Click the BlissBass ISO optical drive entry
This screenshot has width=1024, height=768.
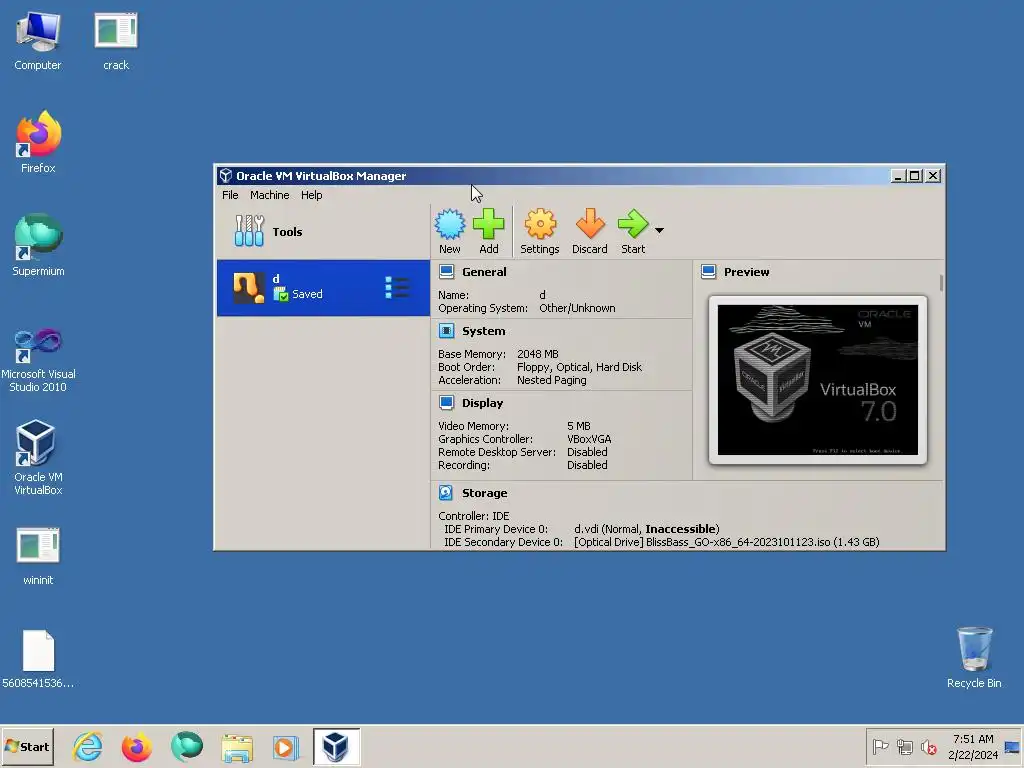click(727, 542)
